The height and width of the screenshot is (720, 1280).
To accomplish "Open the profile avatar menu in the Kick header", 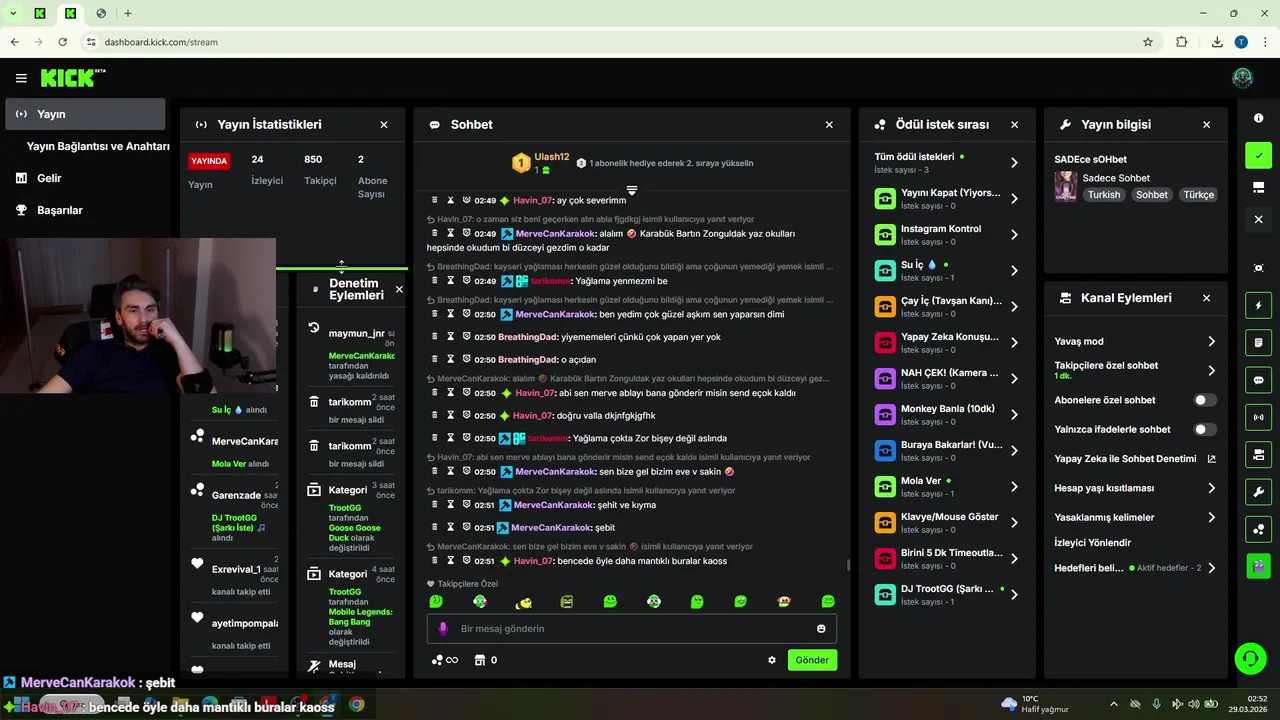I will [1242, 78].
